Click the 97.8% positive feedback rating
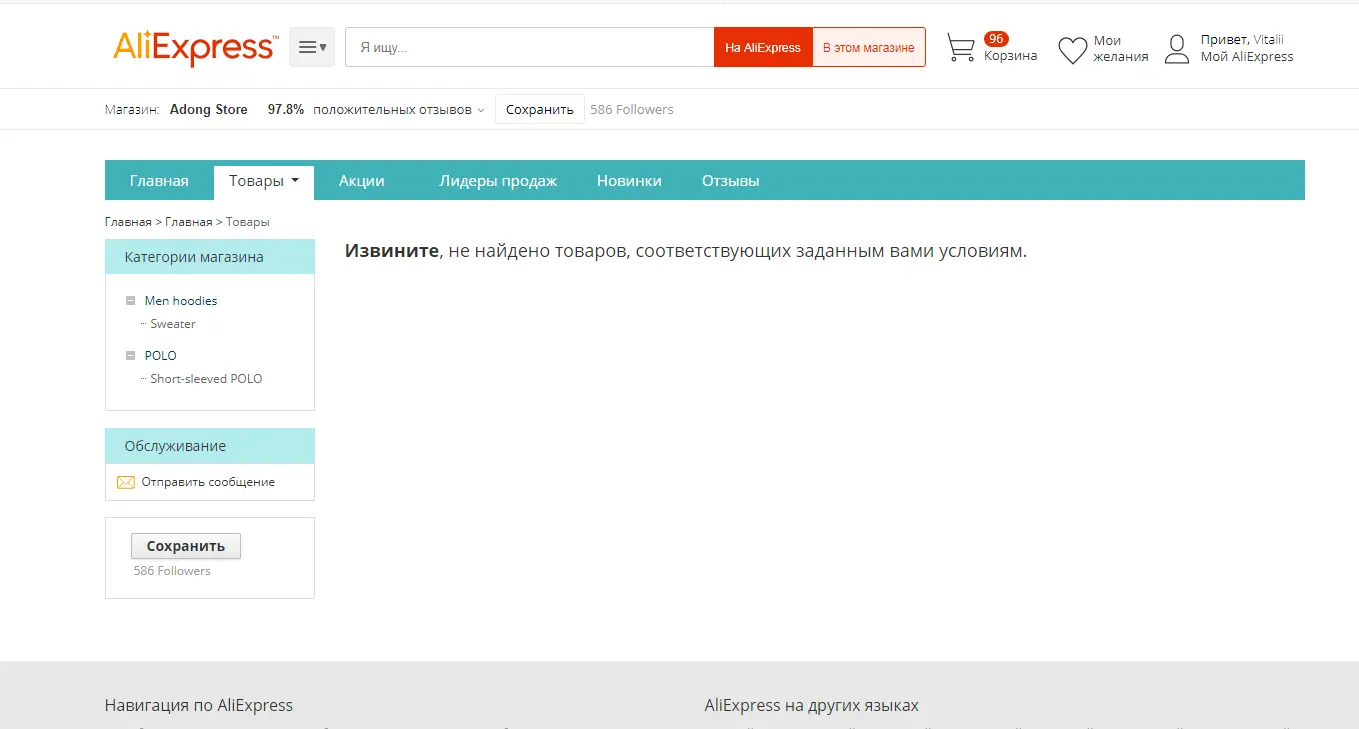The width and height of the screenshot is (1359, 729). coord(286,110)
